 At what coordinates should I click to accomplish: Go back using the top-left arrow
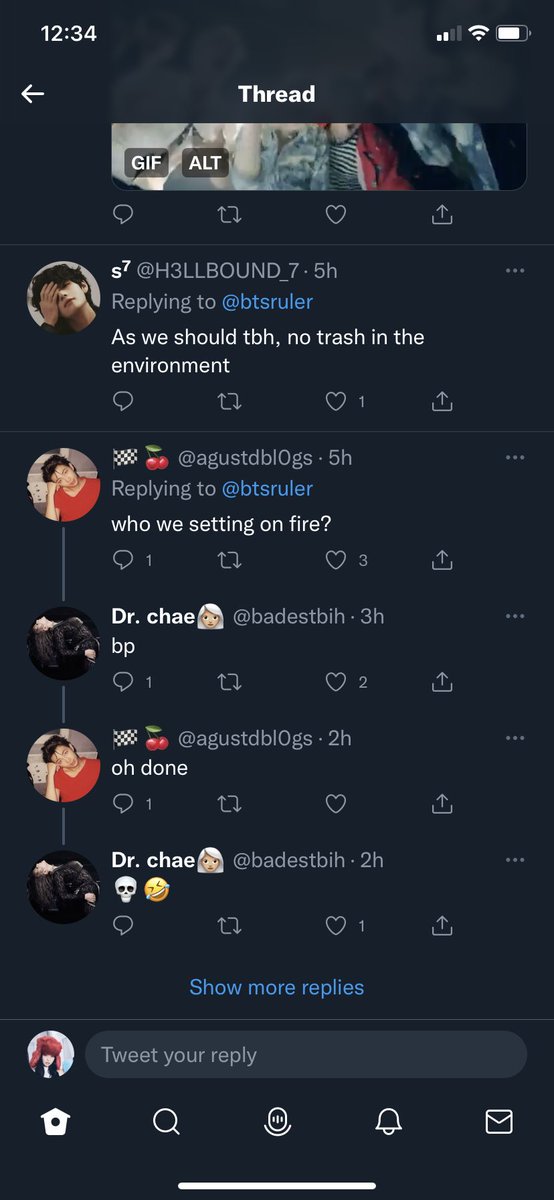click(33, 94)
